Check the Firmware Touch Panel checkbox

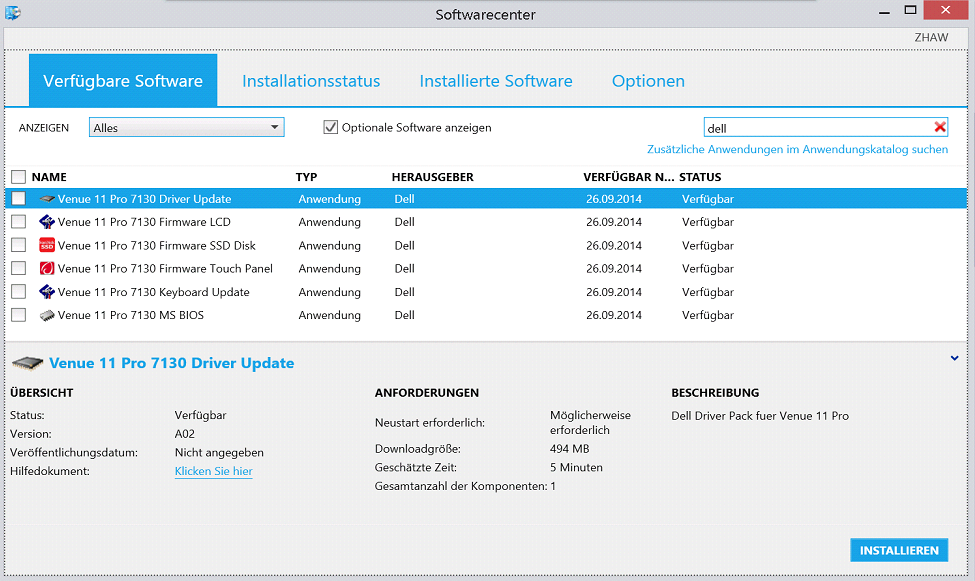pyautogui.click(x=19, y=269)
